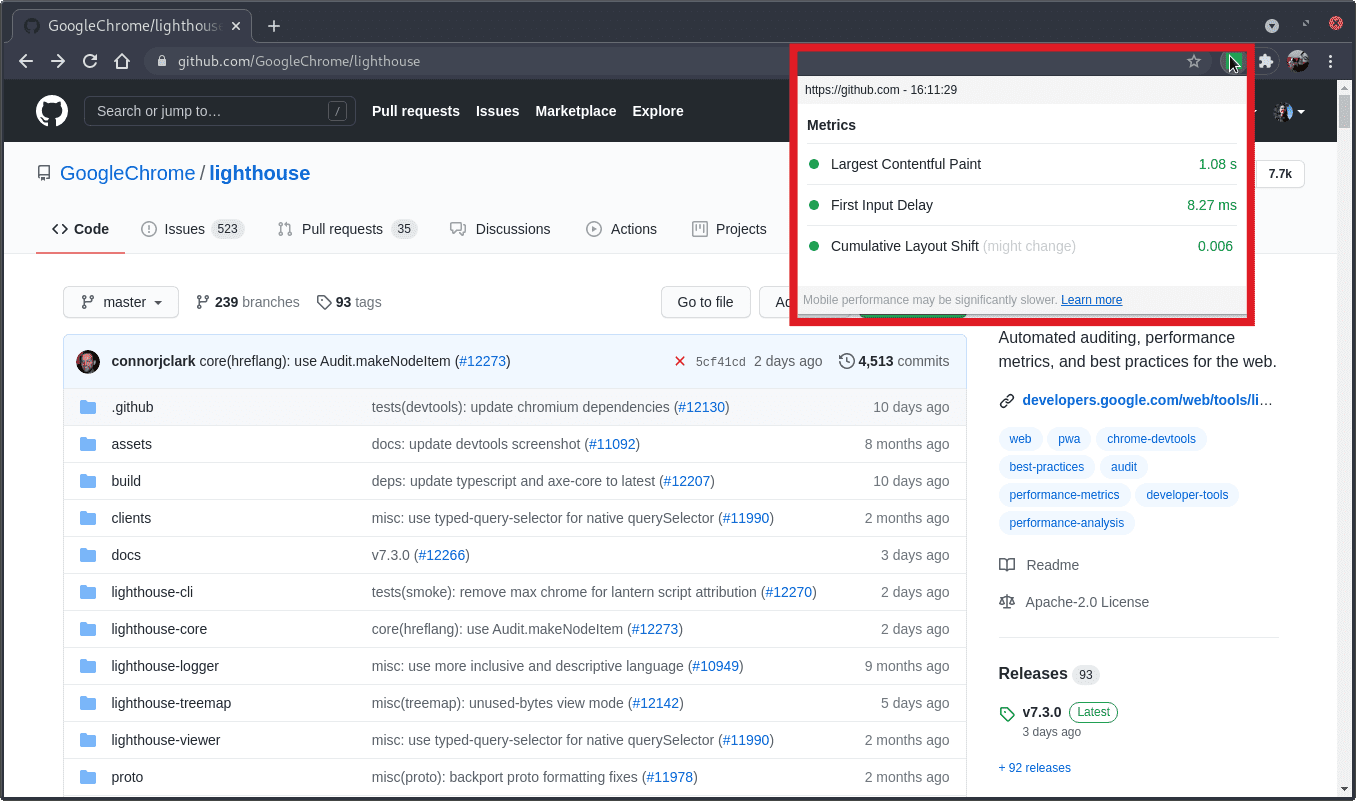This screenshot has width=1356, height=801.
Task: Click the browser forward arrow
Action: pyautogui.click(x=58, y=61)
